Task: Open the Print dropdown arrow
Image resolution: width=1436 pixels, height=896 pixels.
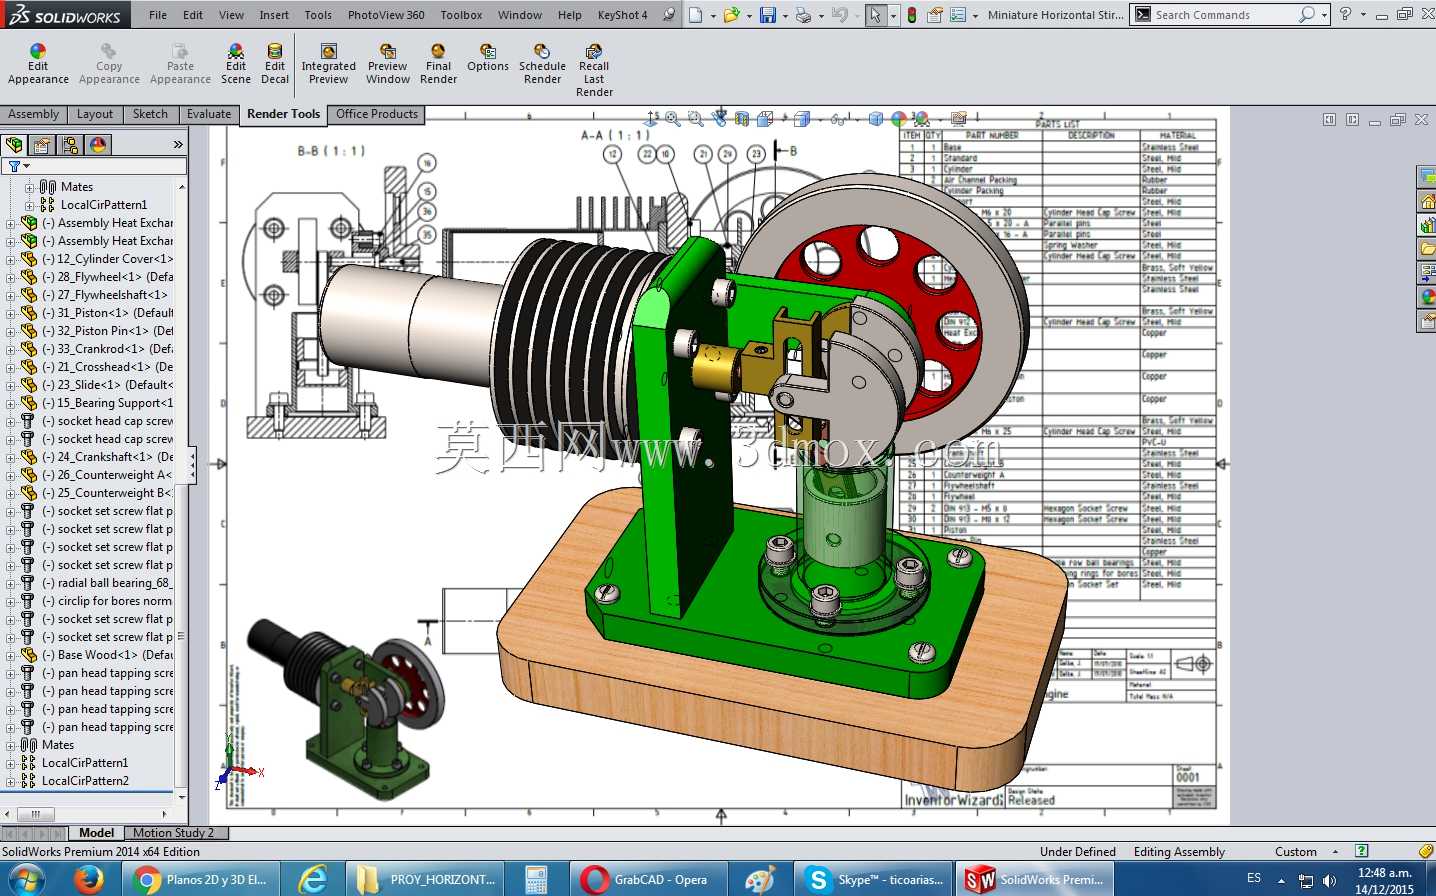Action: coord(820,16)
